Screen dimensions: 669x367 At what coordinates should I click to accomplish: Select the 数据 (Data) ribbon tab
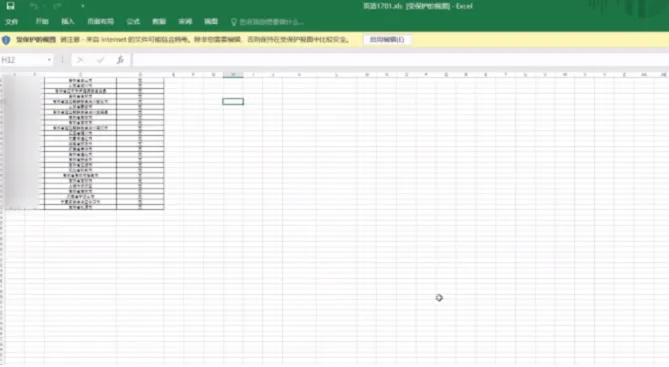click(159, 21)
